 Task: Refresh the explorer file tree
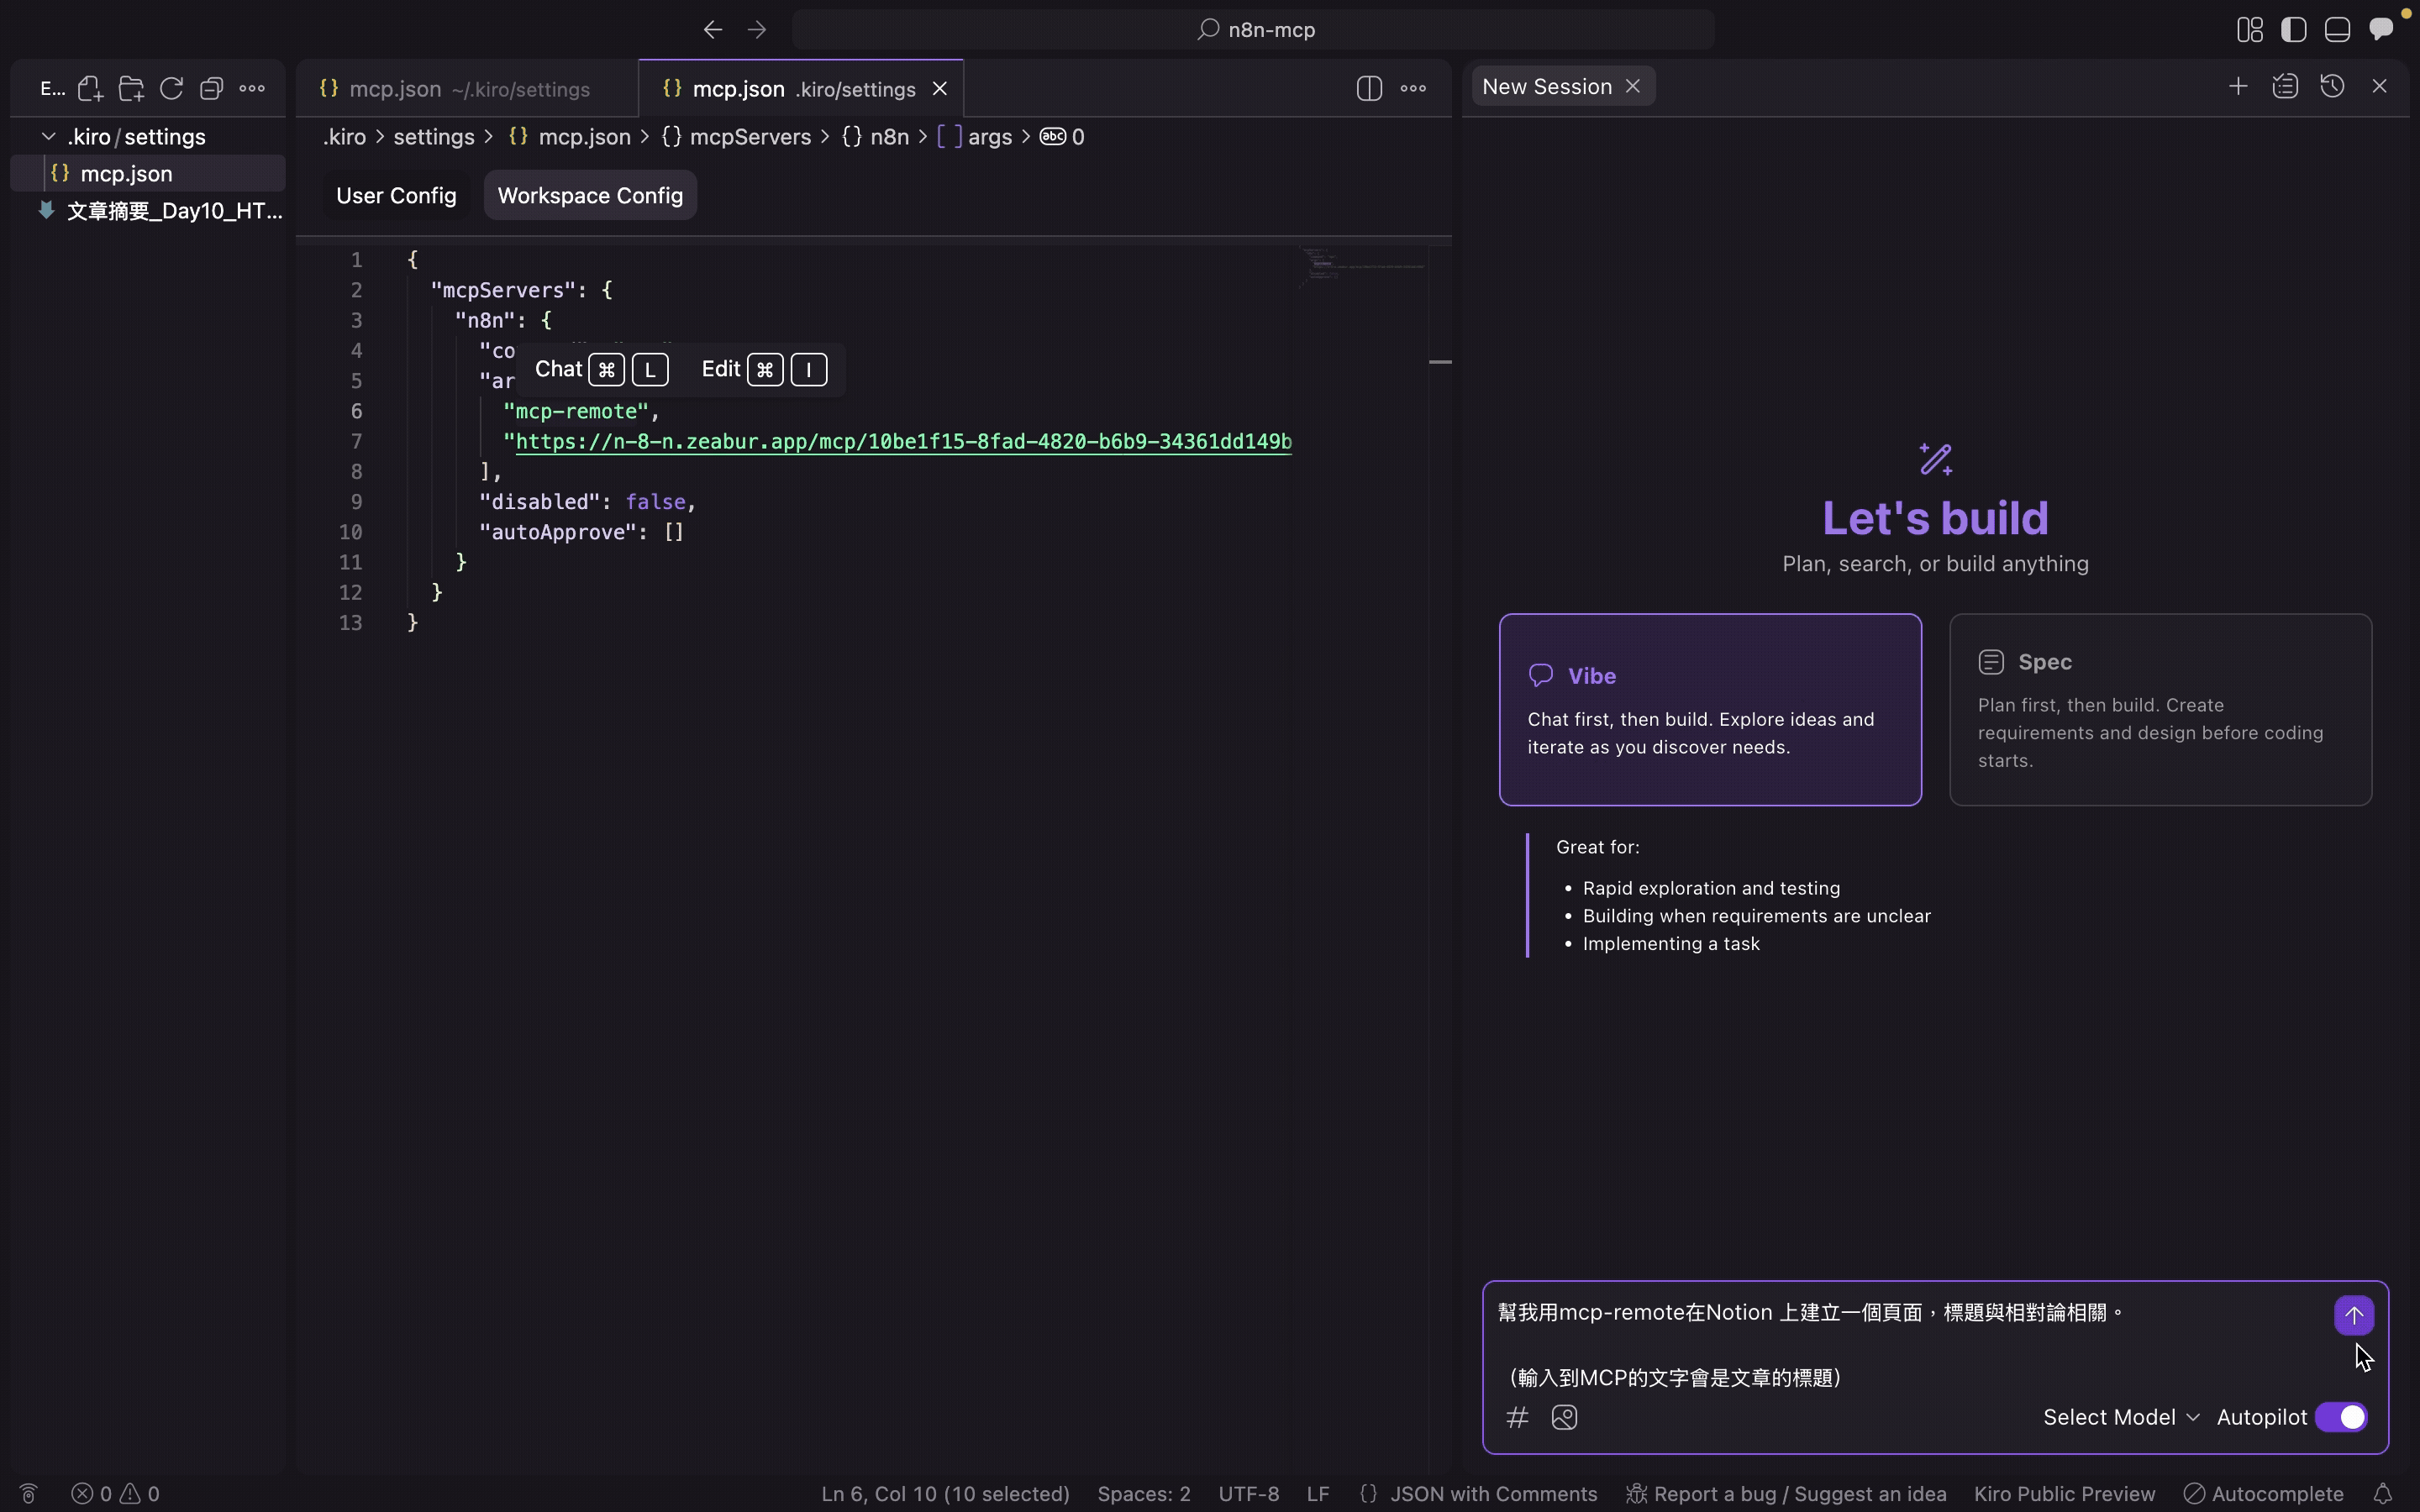(x=171, y=89)
